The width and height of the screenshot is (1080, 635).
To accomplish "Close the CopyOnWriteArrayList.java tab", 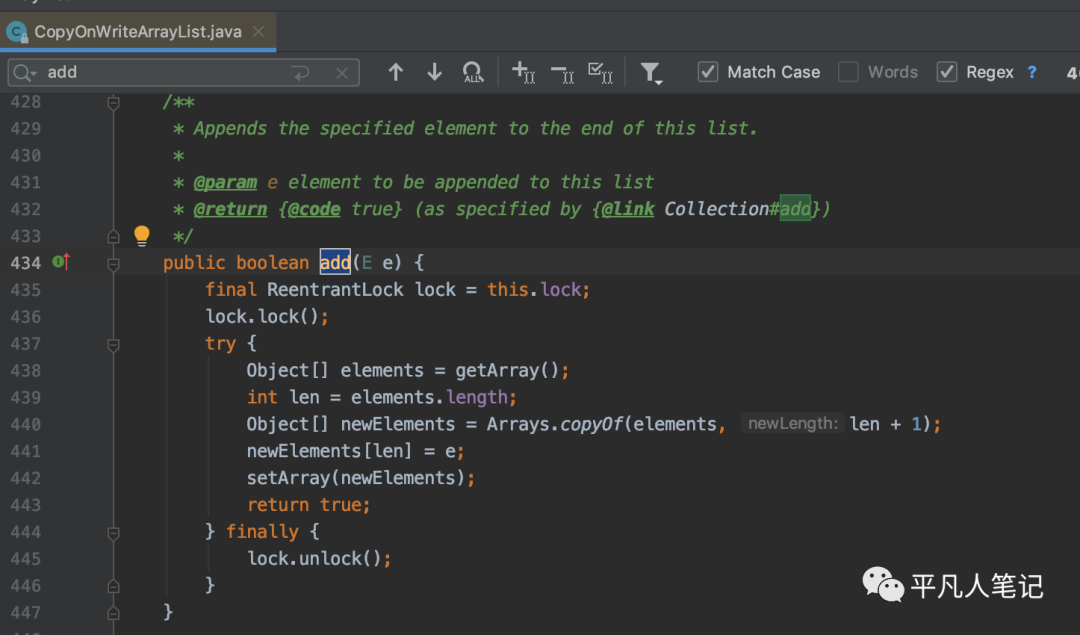I will [260, 31].
